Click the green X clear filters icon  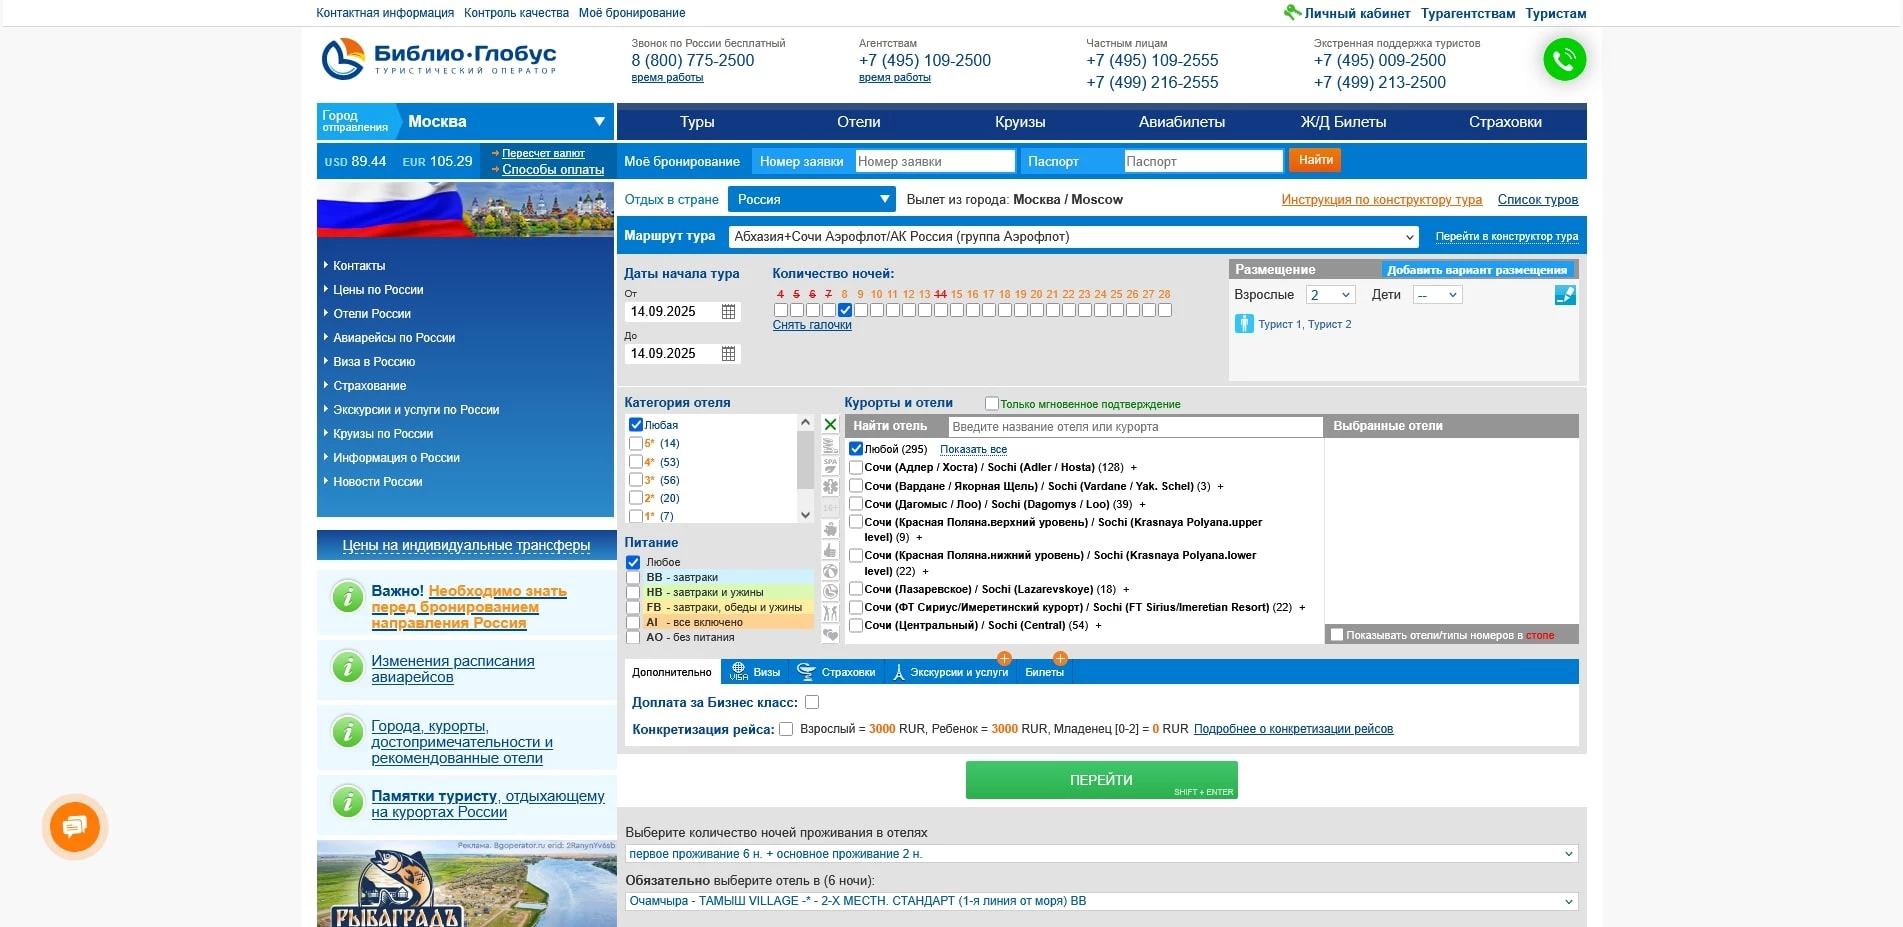coord(830,425)
